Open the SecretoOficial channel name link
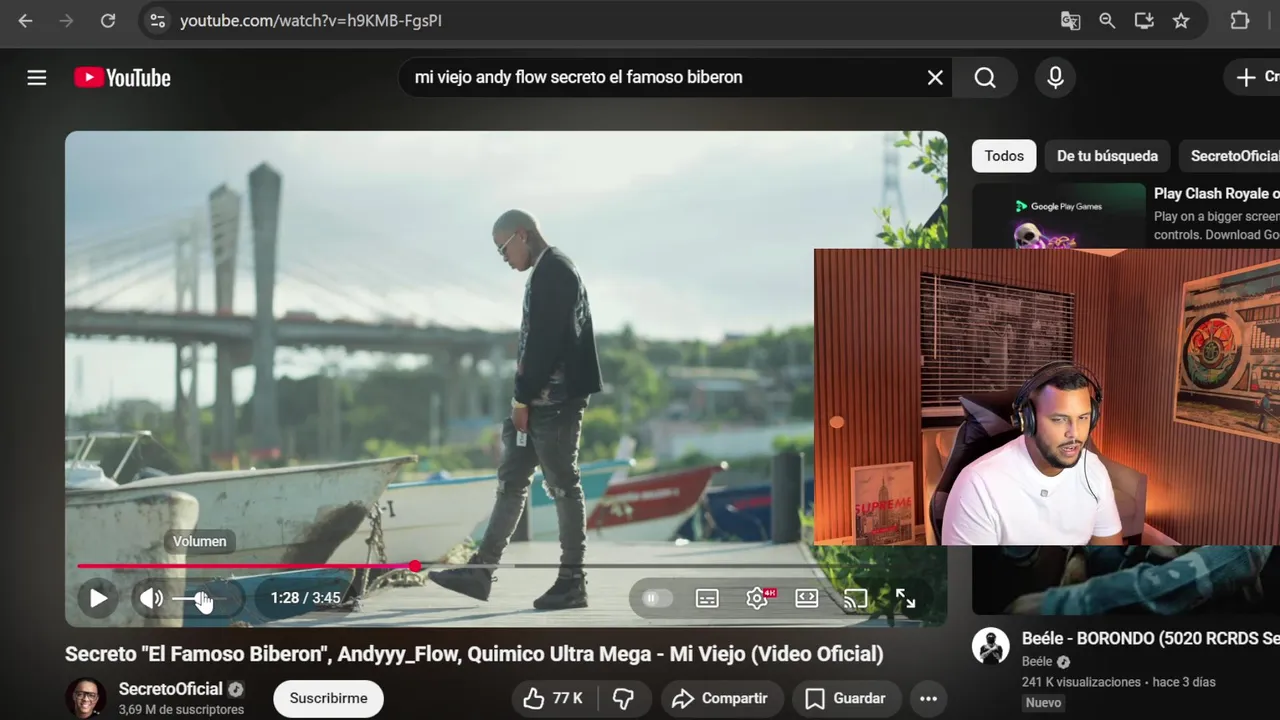Viewport: 1280px width, 720px height. (170, 689)
